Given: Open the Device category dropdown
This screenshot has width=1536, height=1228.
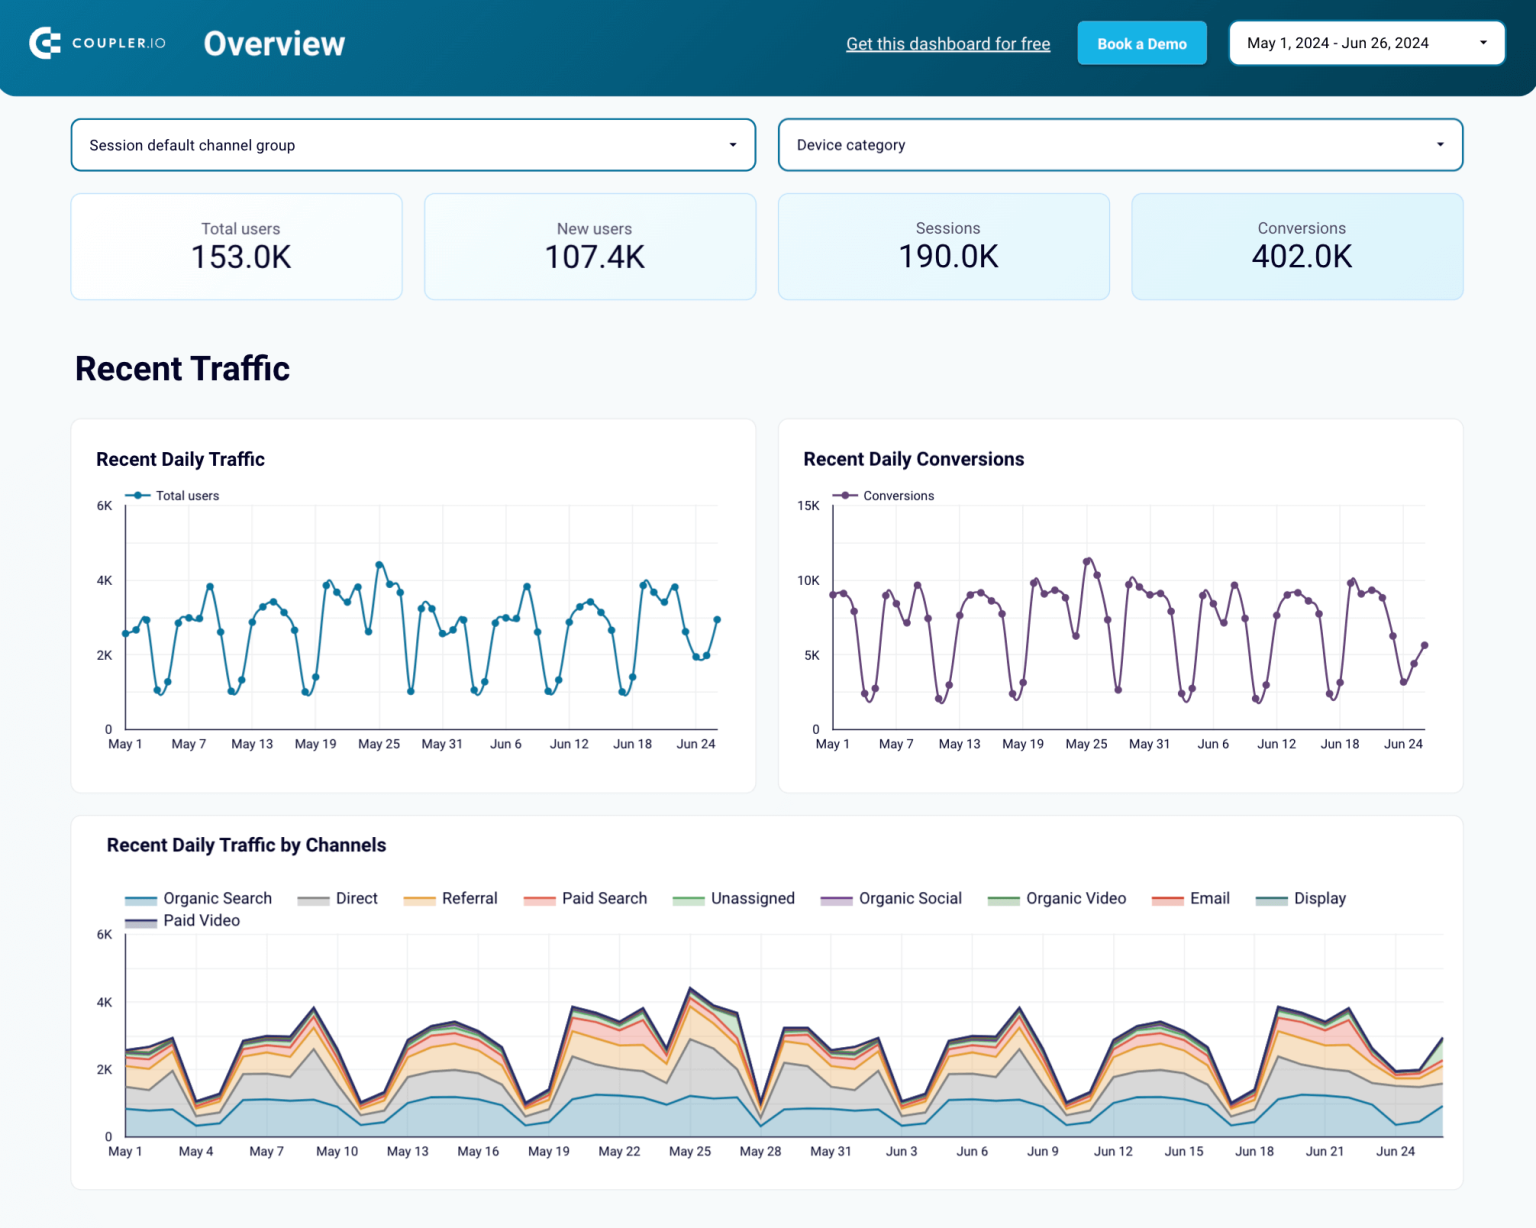Looking at the screenshot, I should 1120,144.
